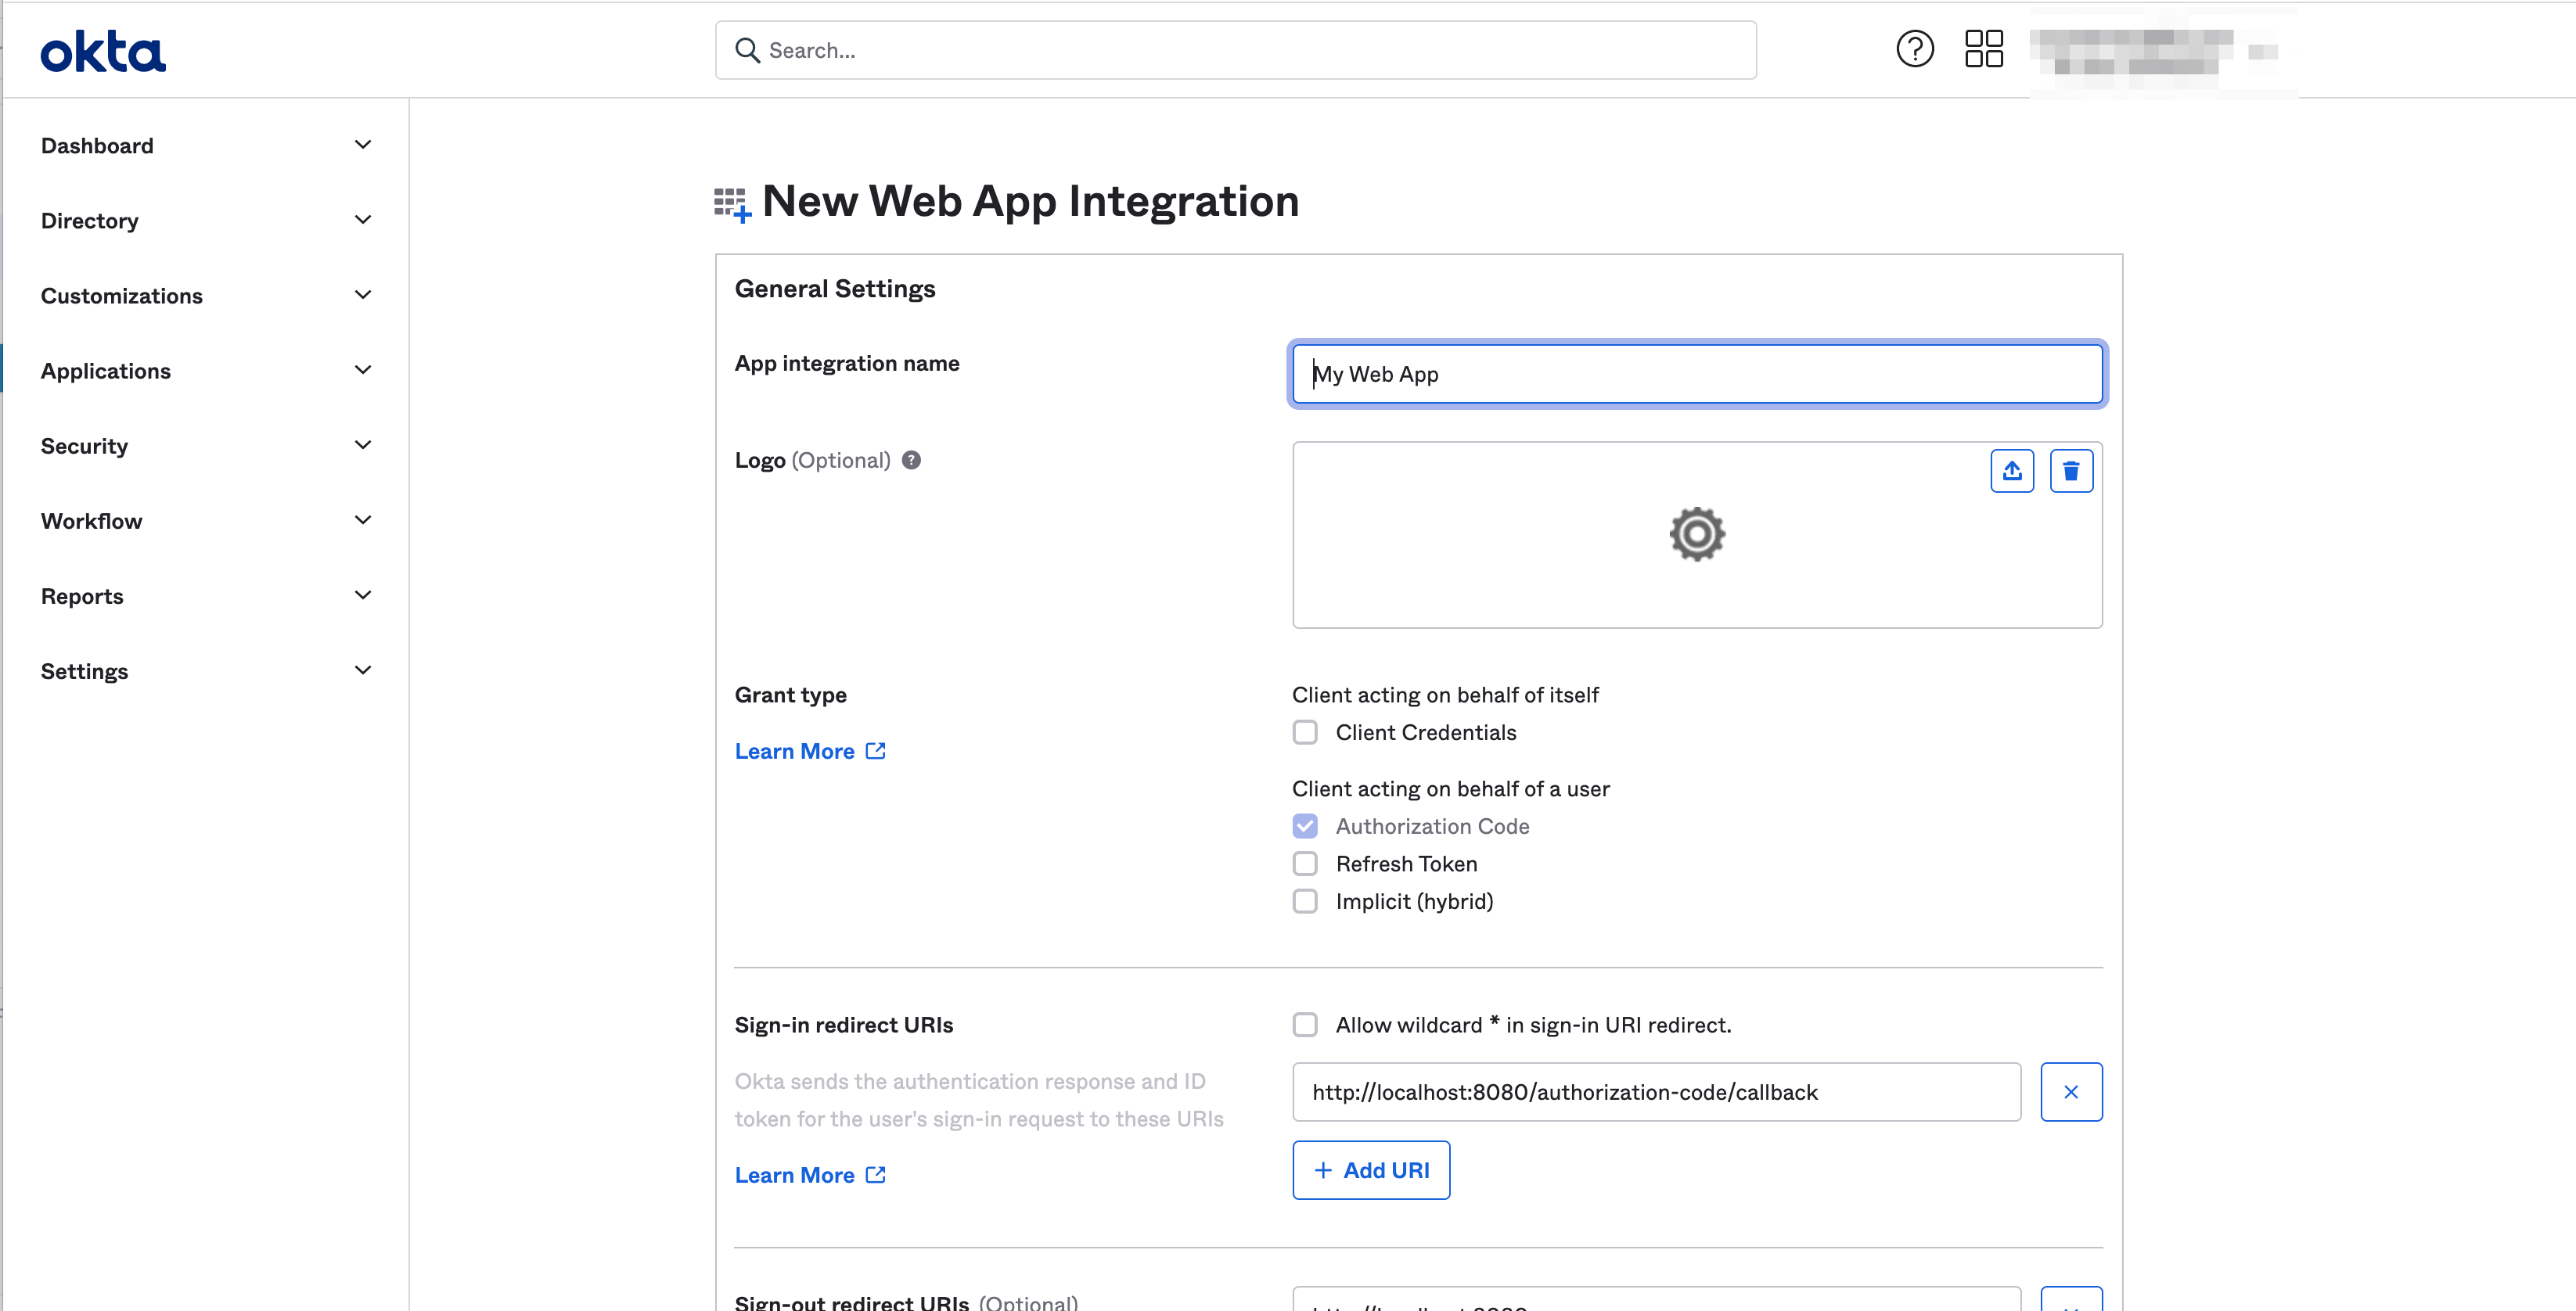The image size is (2576, 1311).
Task: Enable the Refresh Token grant type
Action: pos(1305,863)
